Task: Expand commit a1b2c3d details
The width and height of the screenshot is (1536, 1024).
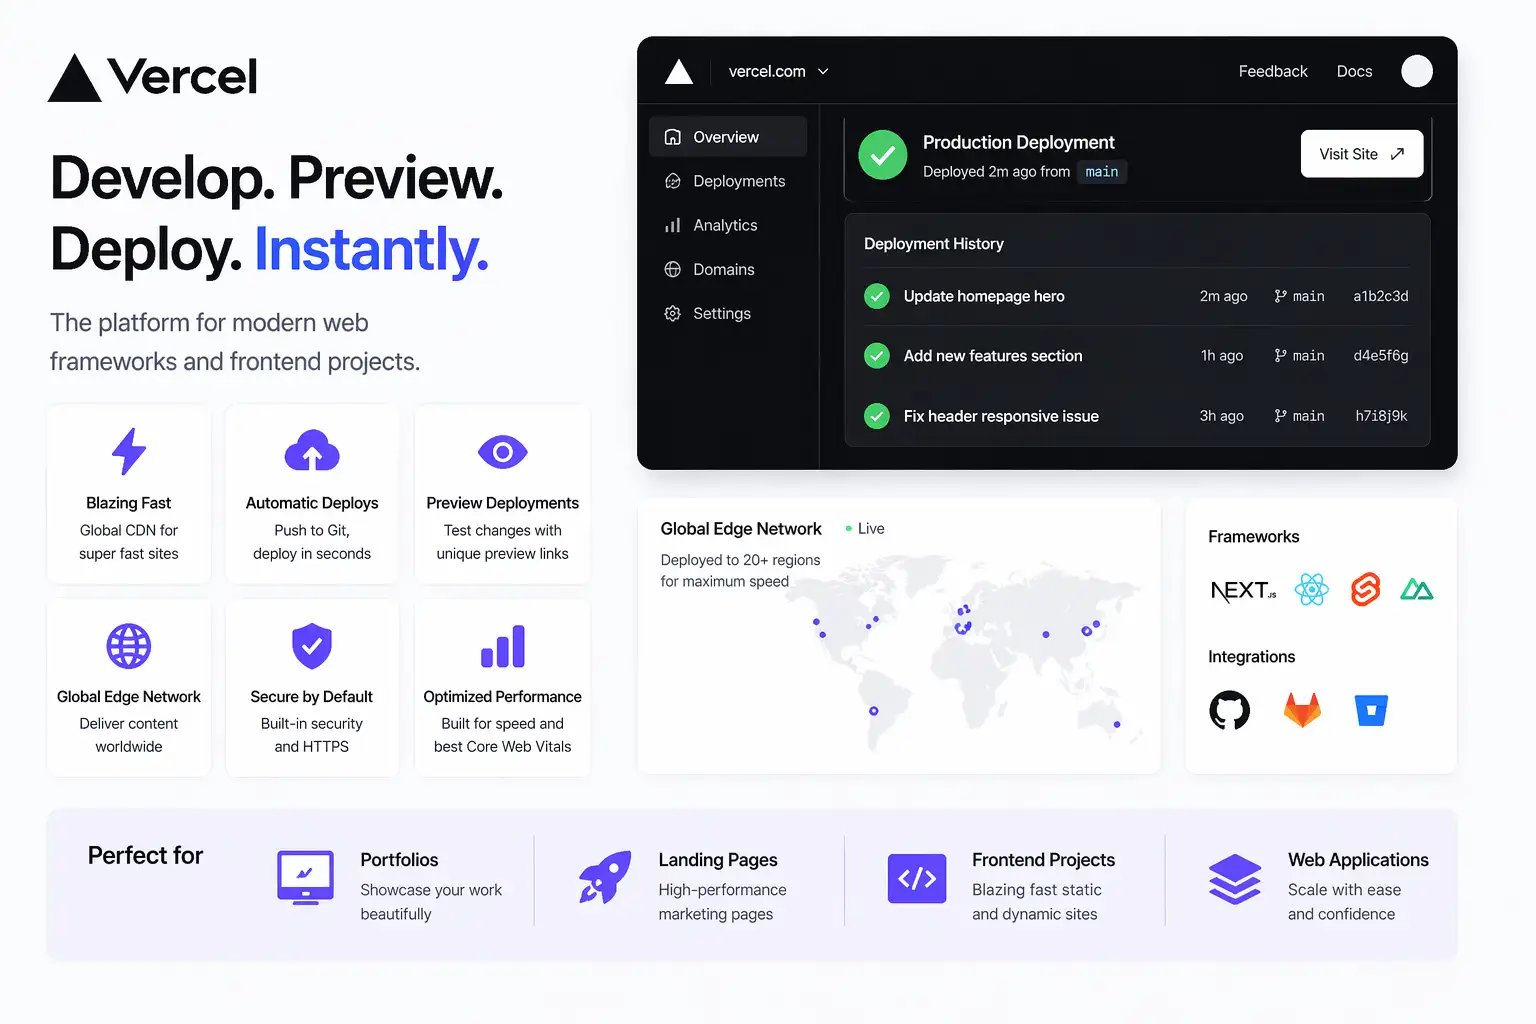Action: (x=1380, y=296)
